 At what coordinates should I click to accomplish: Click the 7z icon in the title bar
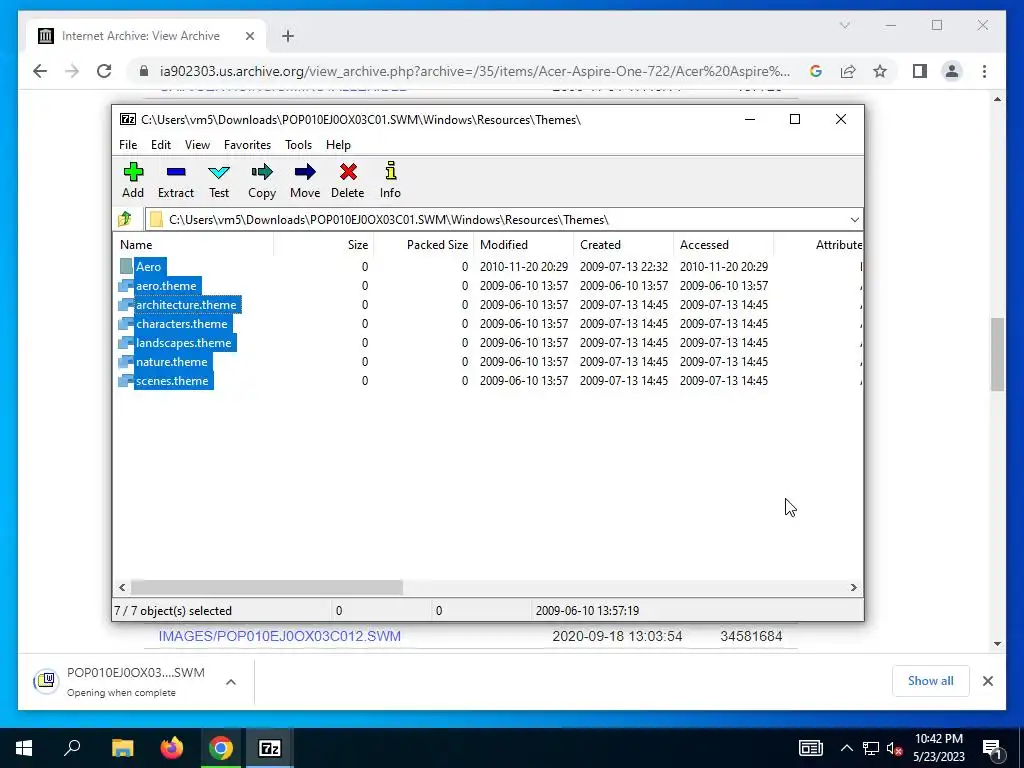point(128,120)
